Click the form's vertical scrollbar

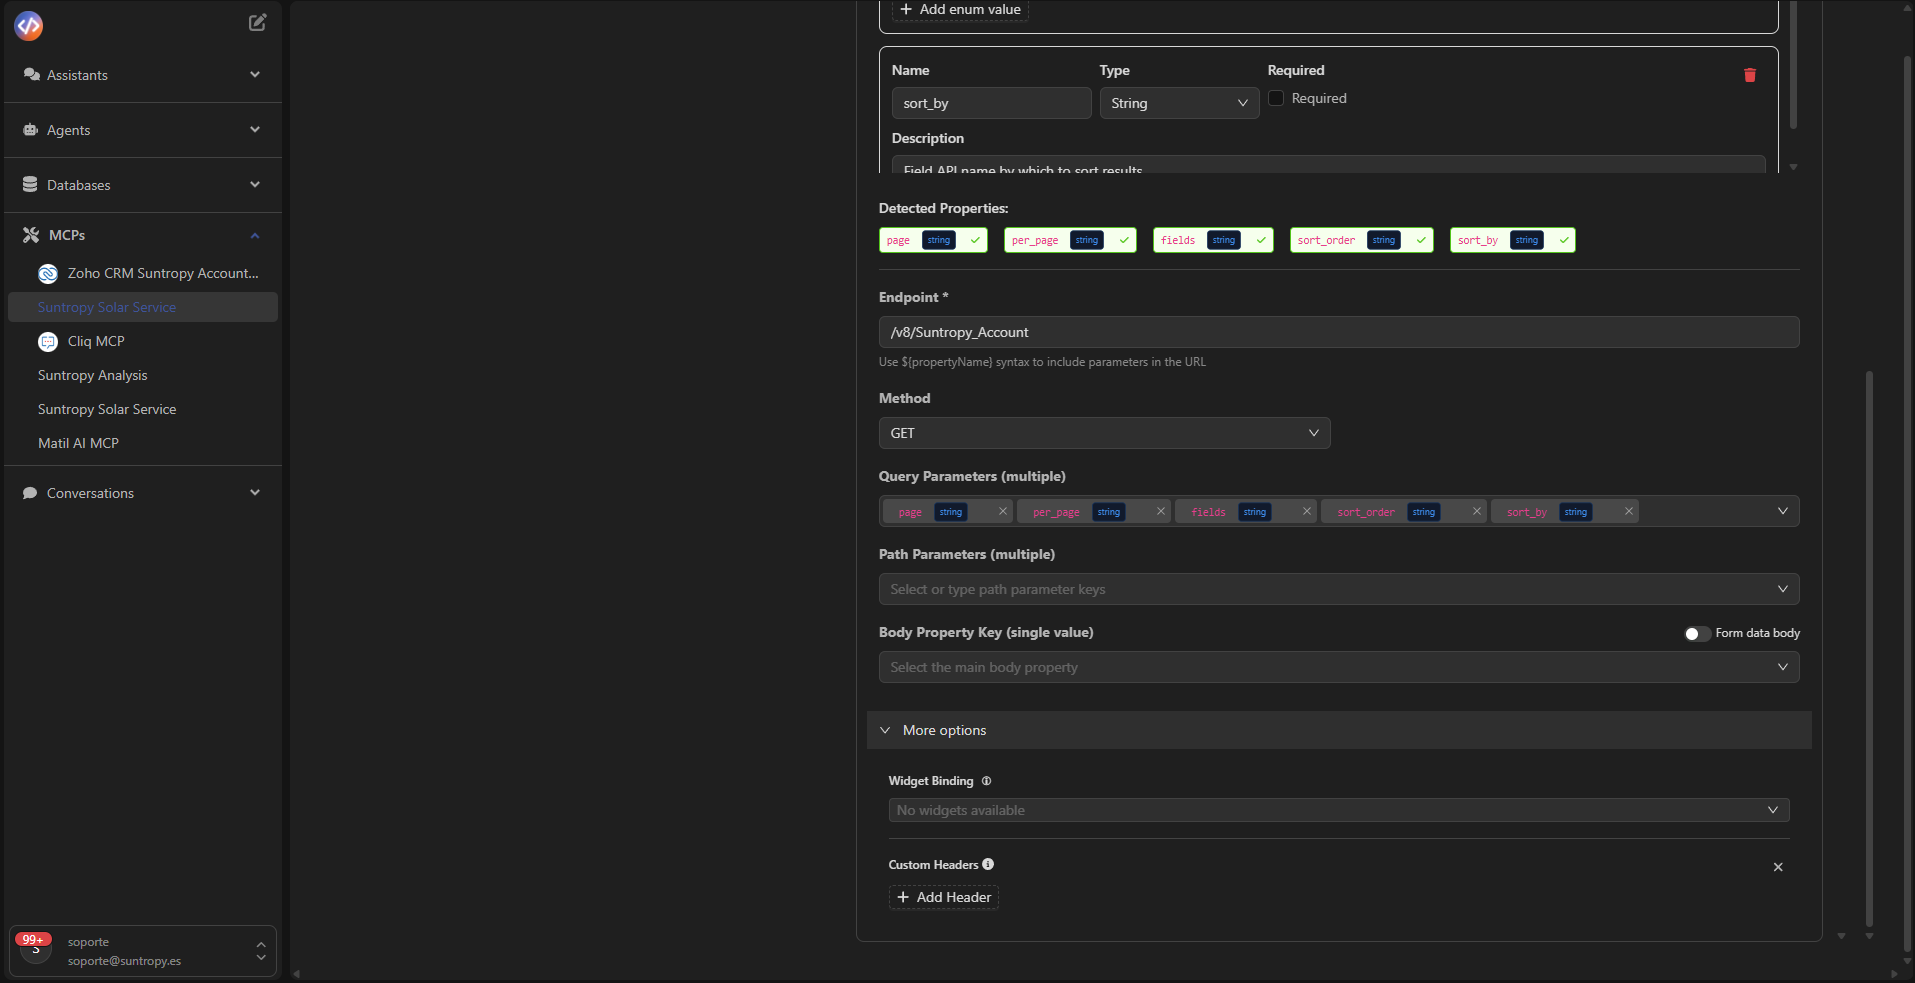1869,650
